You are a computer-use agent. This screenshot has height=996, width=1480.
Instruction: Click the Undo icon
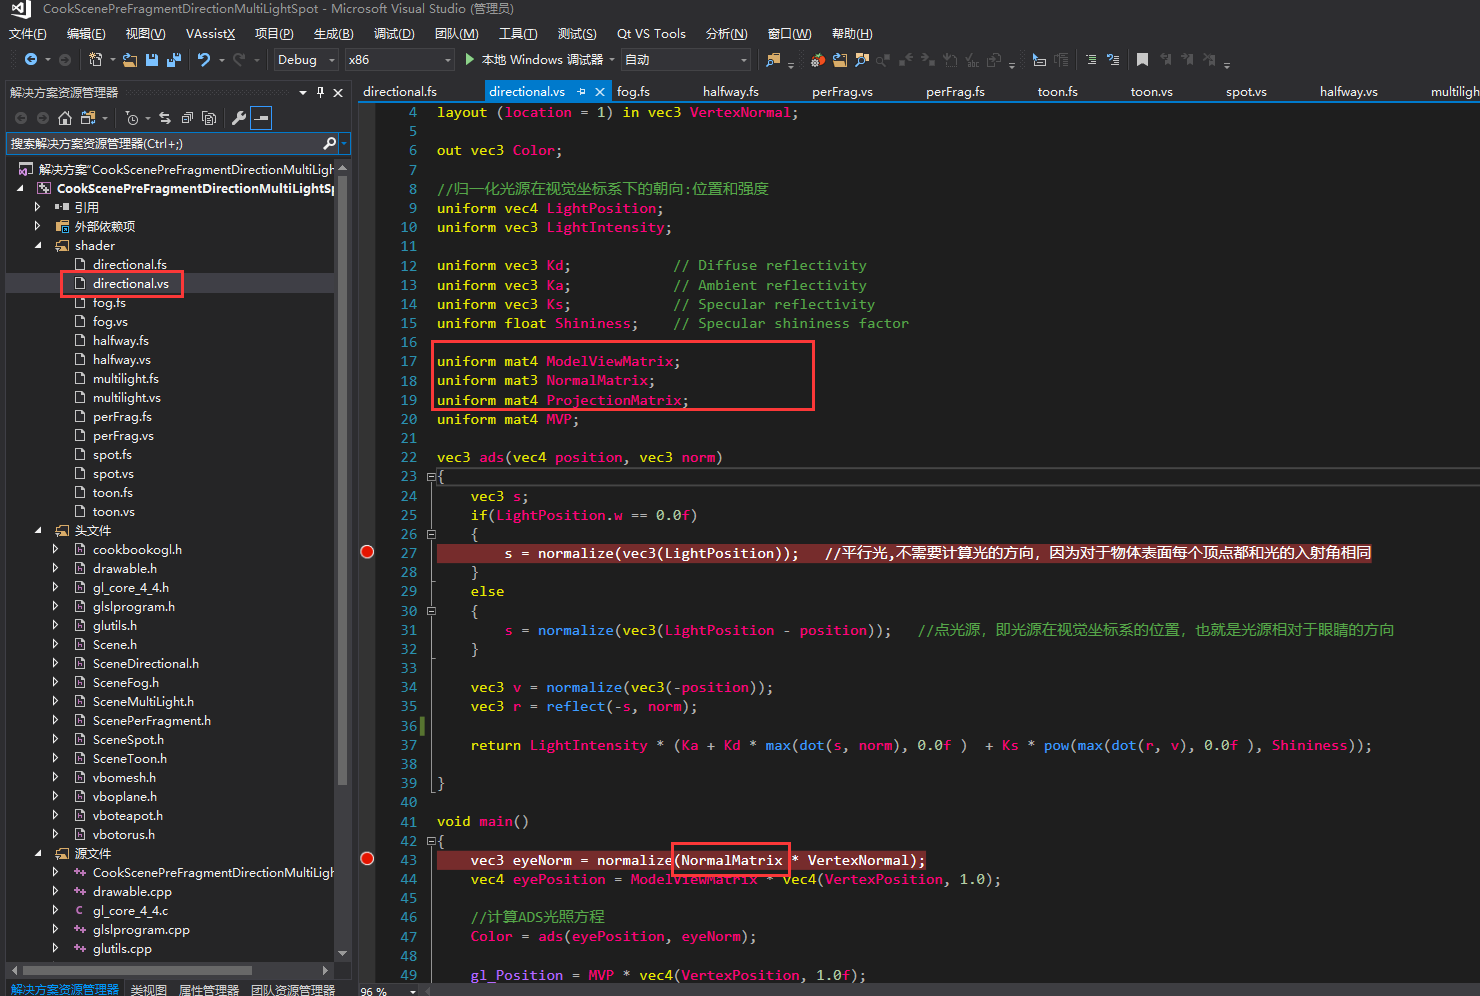[x=205, y=60]
